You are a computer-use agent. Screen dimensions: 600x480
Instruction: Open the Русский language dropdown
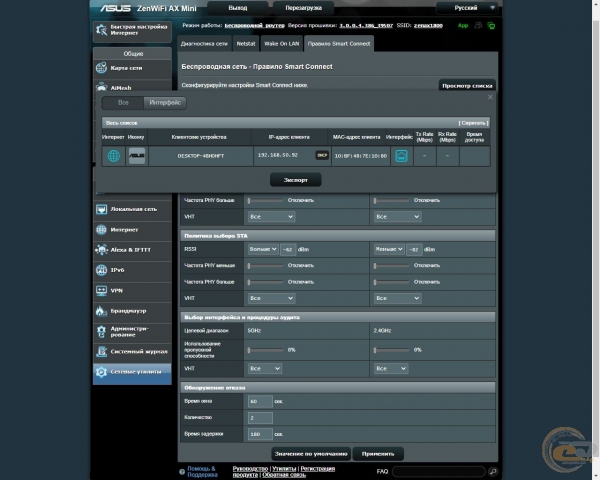pyautogui.click(x=467, y=8)
